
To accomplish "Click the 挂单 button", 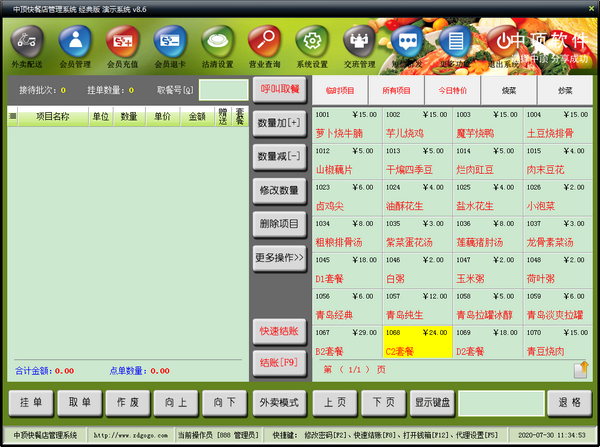I will [31, 403].
